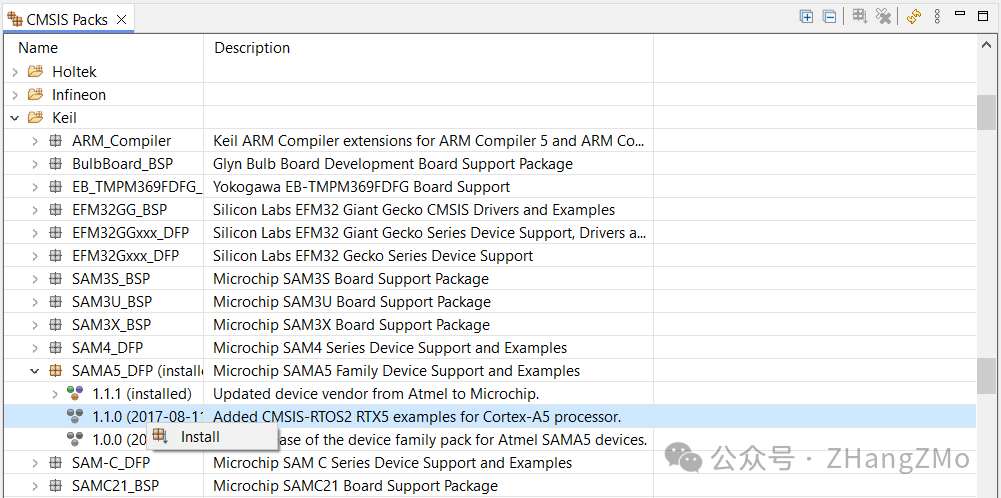Image resolution: width=1001 pixels, height=498 pixels.
Task: Choose Install from the context menu
Action: coord(213,437)
